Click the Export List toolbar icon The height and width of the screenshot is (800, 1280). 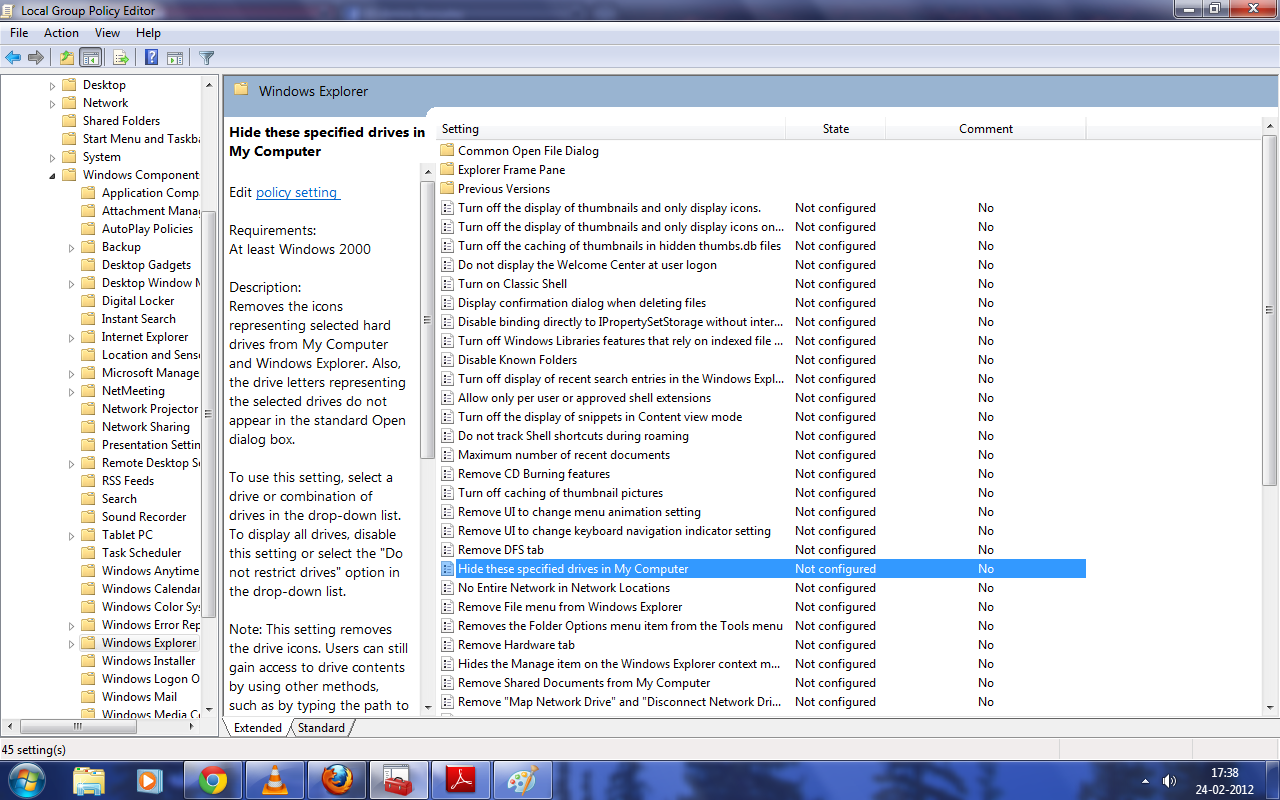121,58
